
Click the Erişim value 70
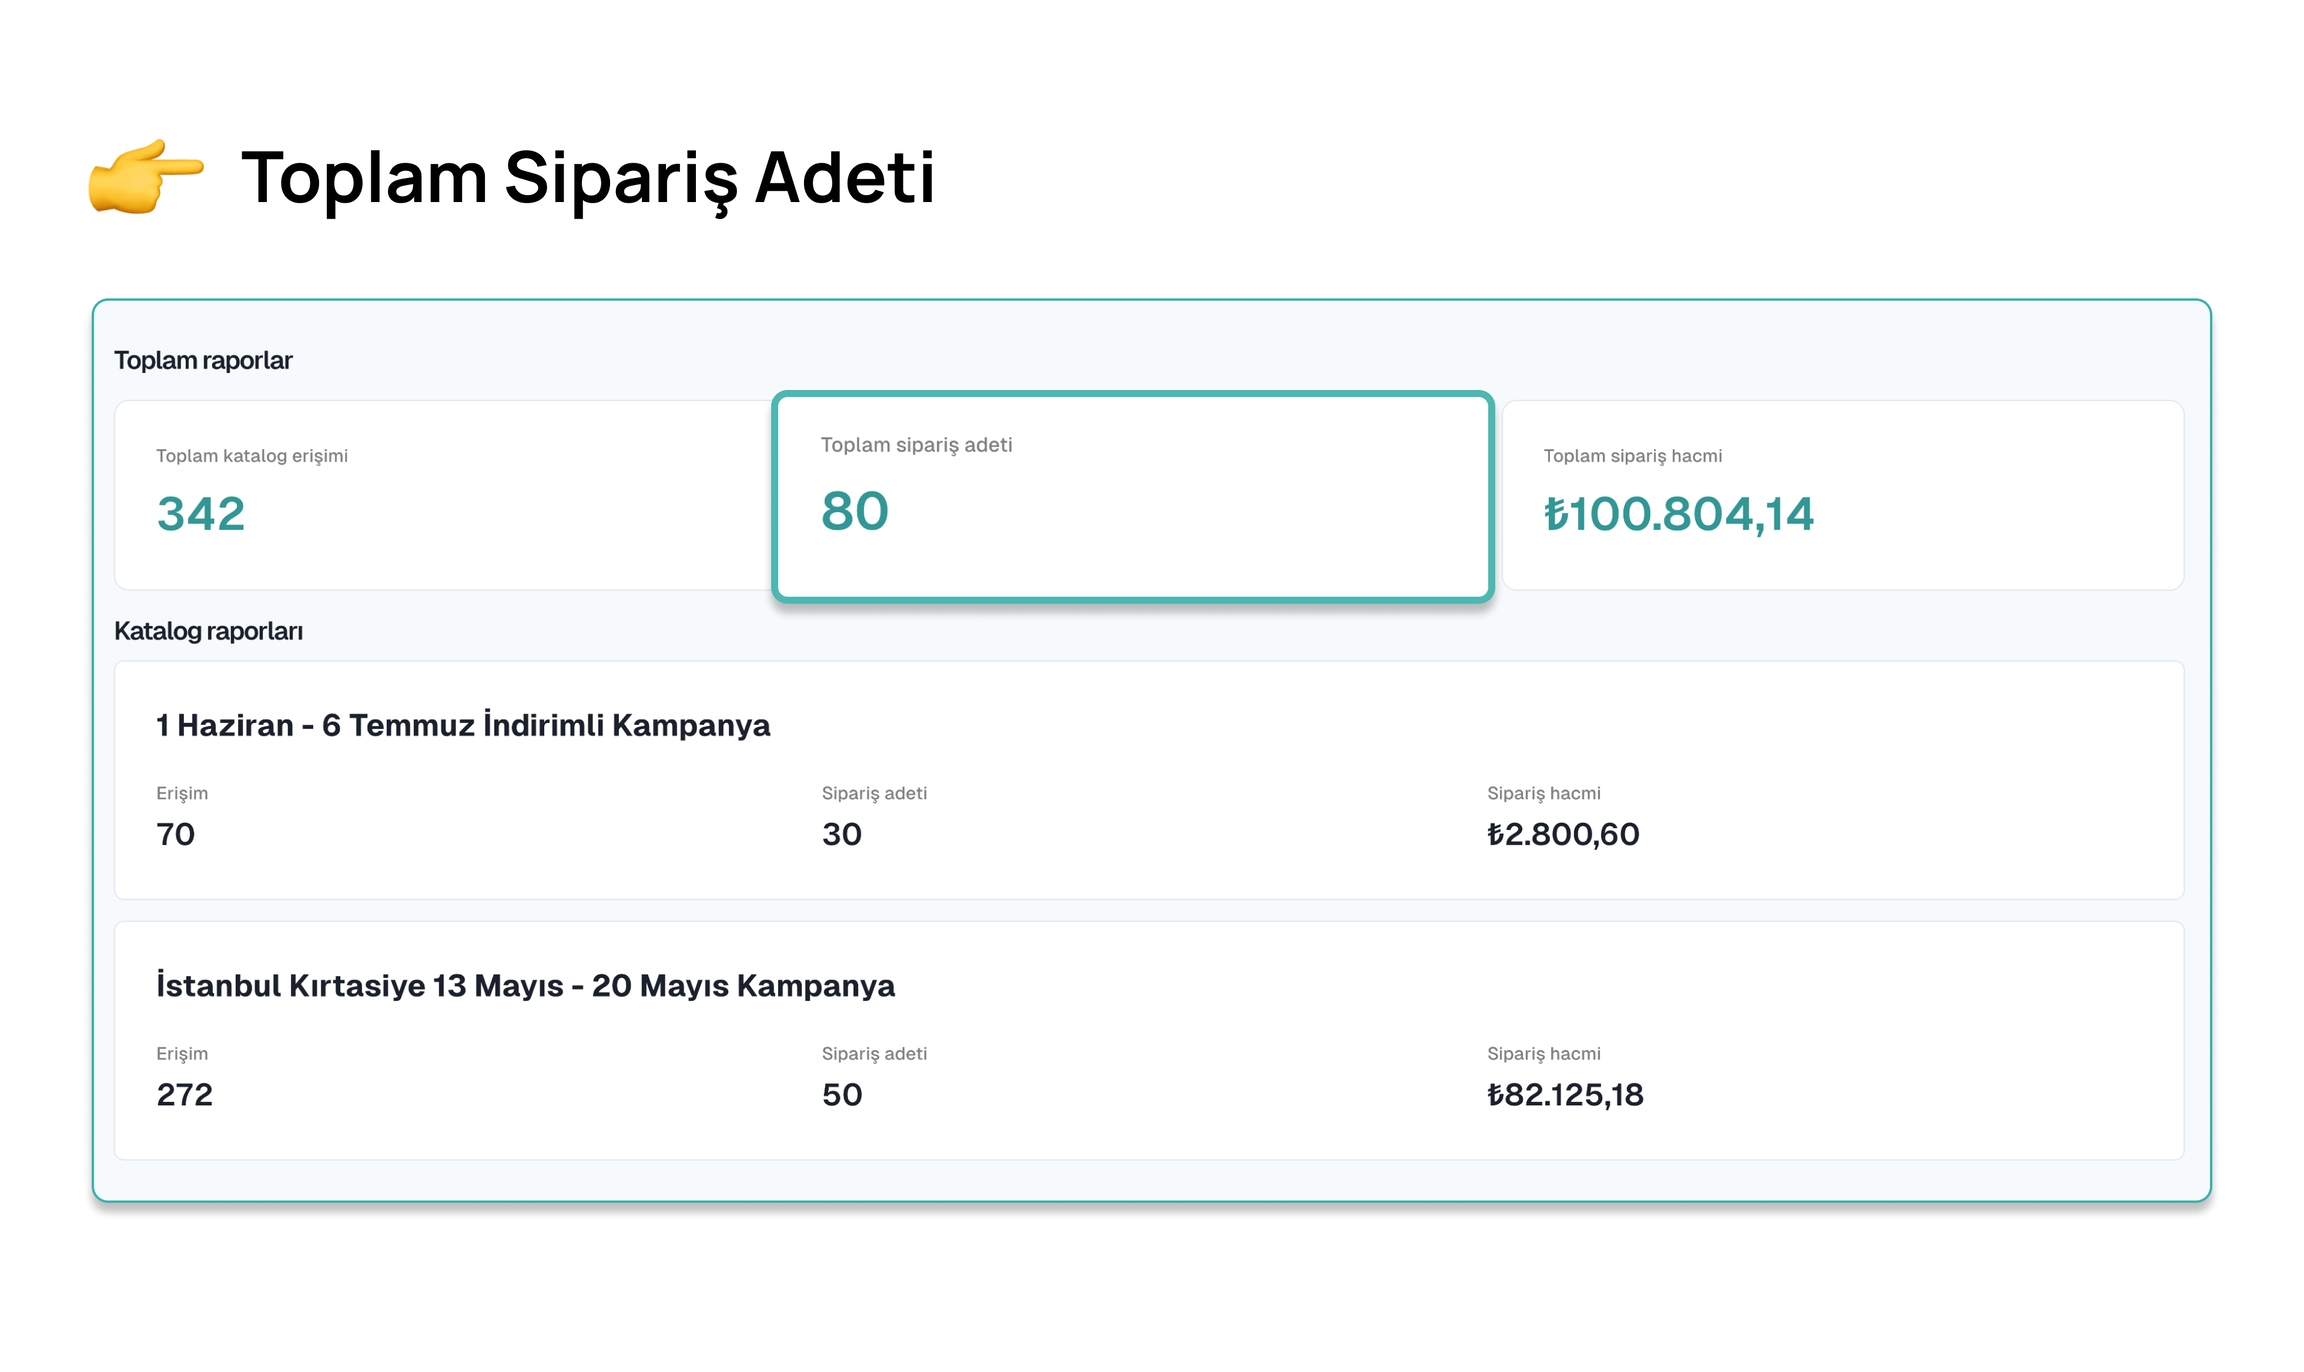pos(176,834)
